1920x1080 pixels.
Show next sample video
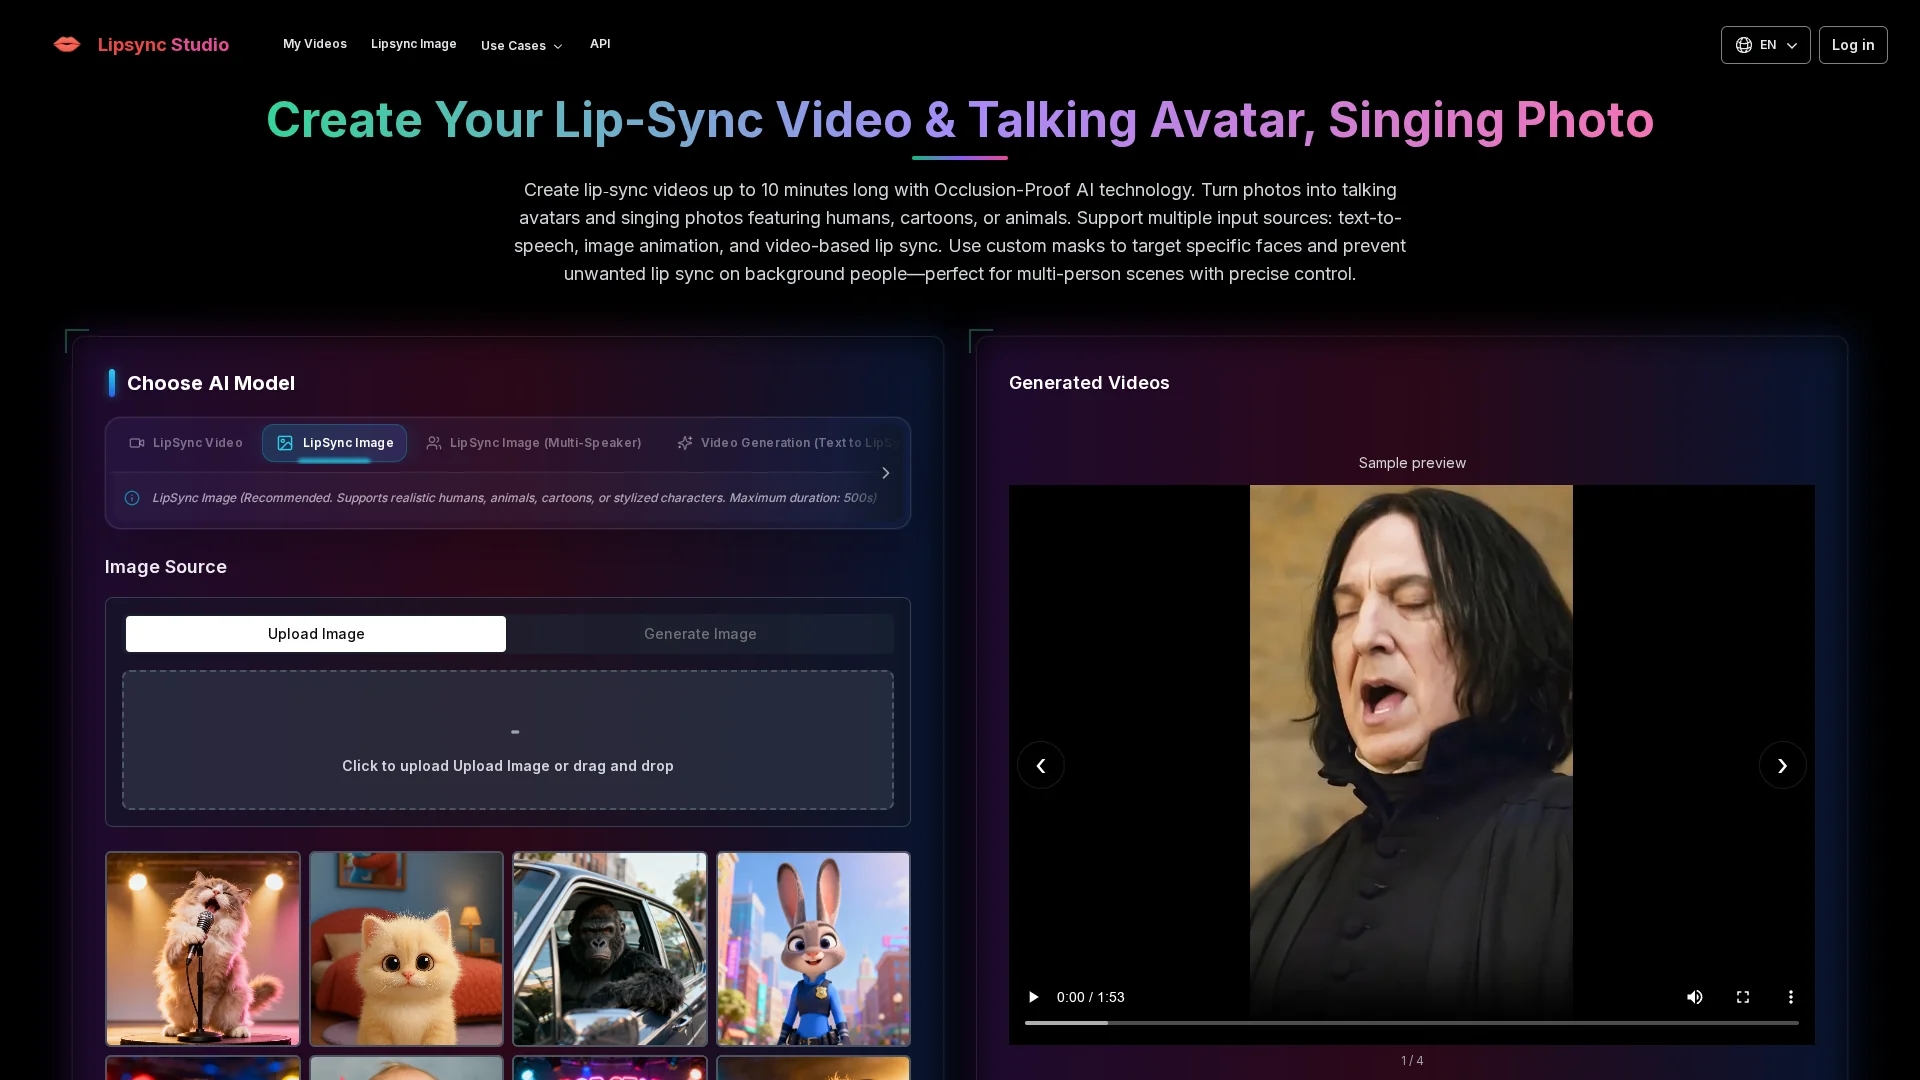[x=1783, y=766]
